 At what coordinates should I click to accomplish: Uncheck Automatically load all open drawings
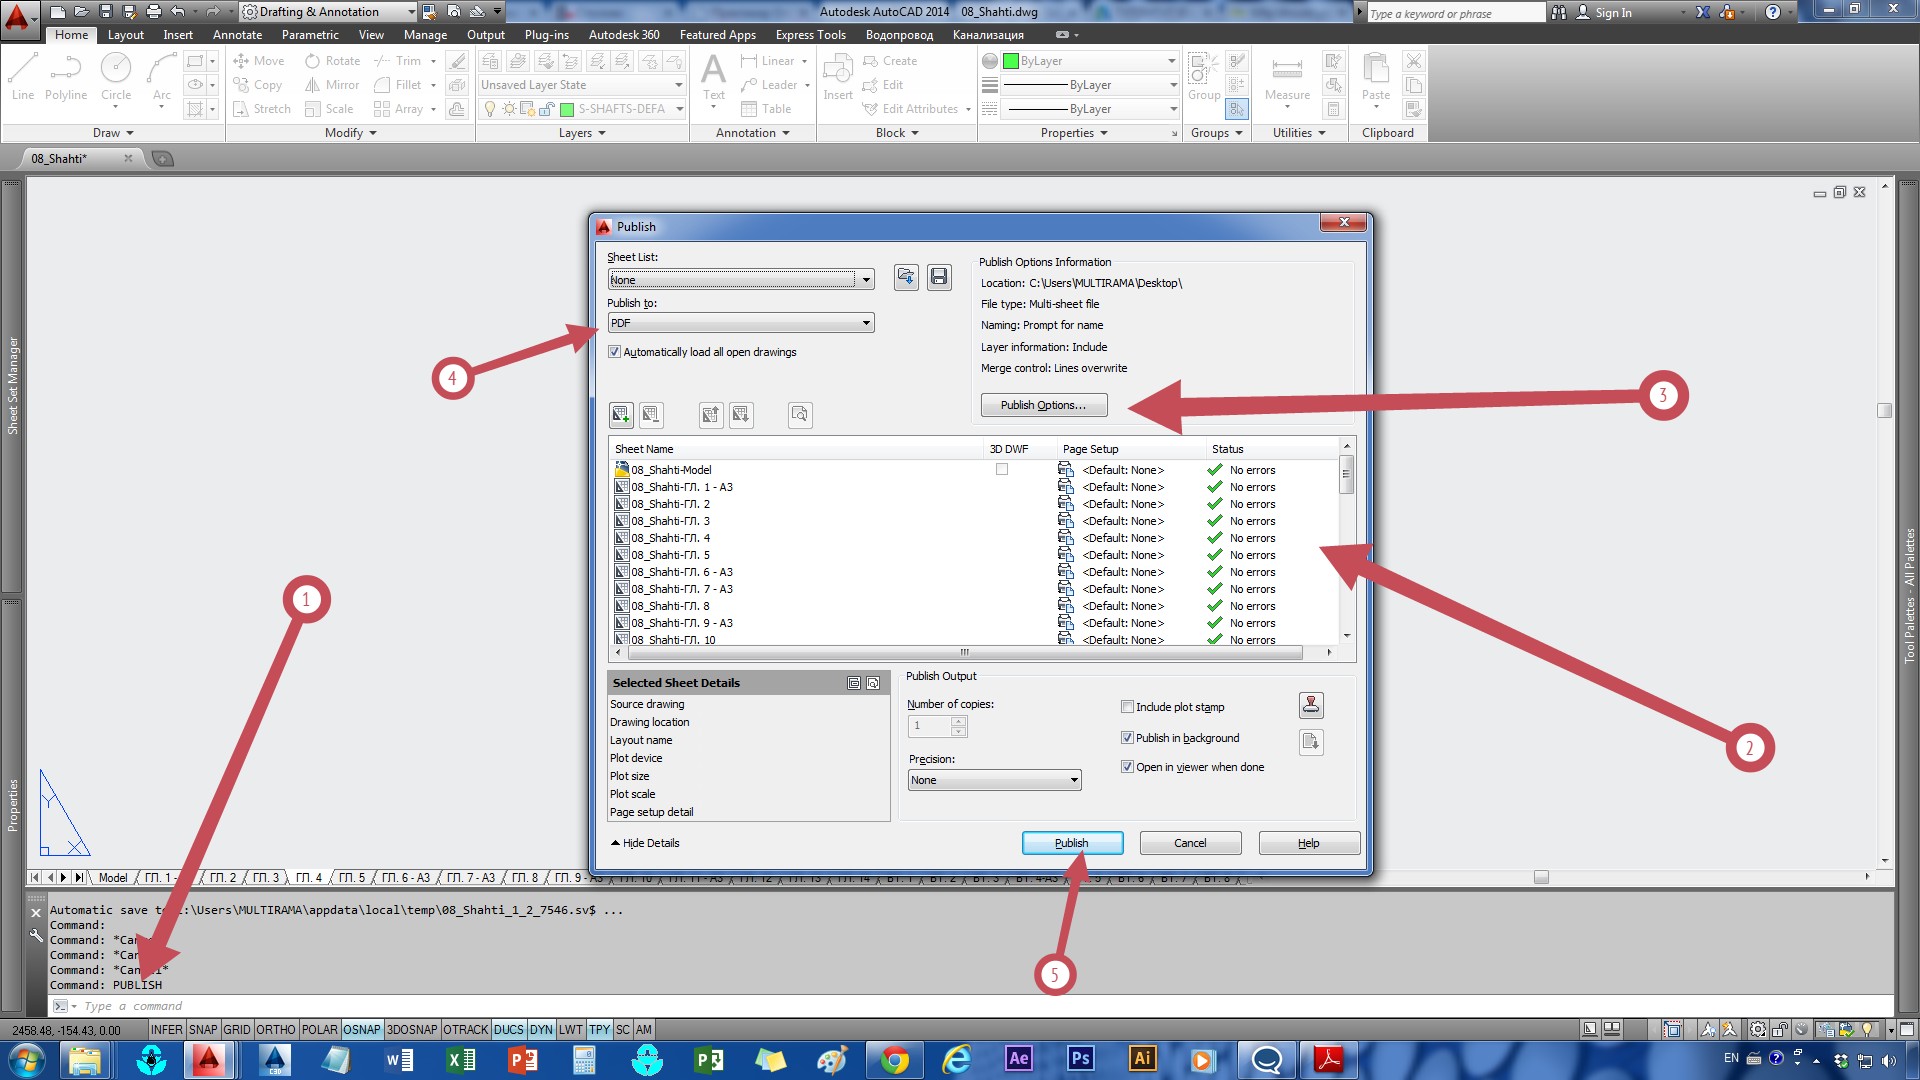[615, 352]
